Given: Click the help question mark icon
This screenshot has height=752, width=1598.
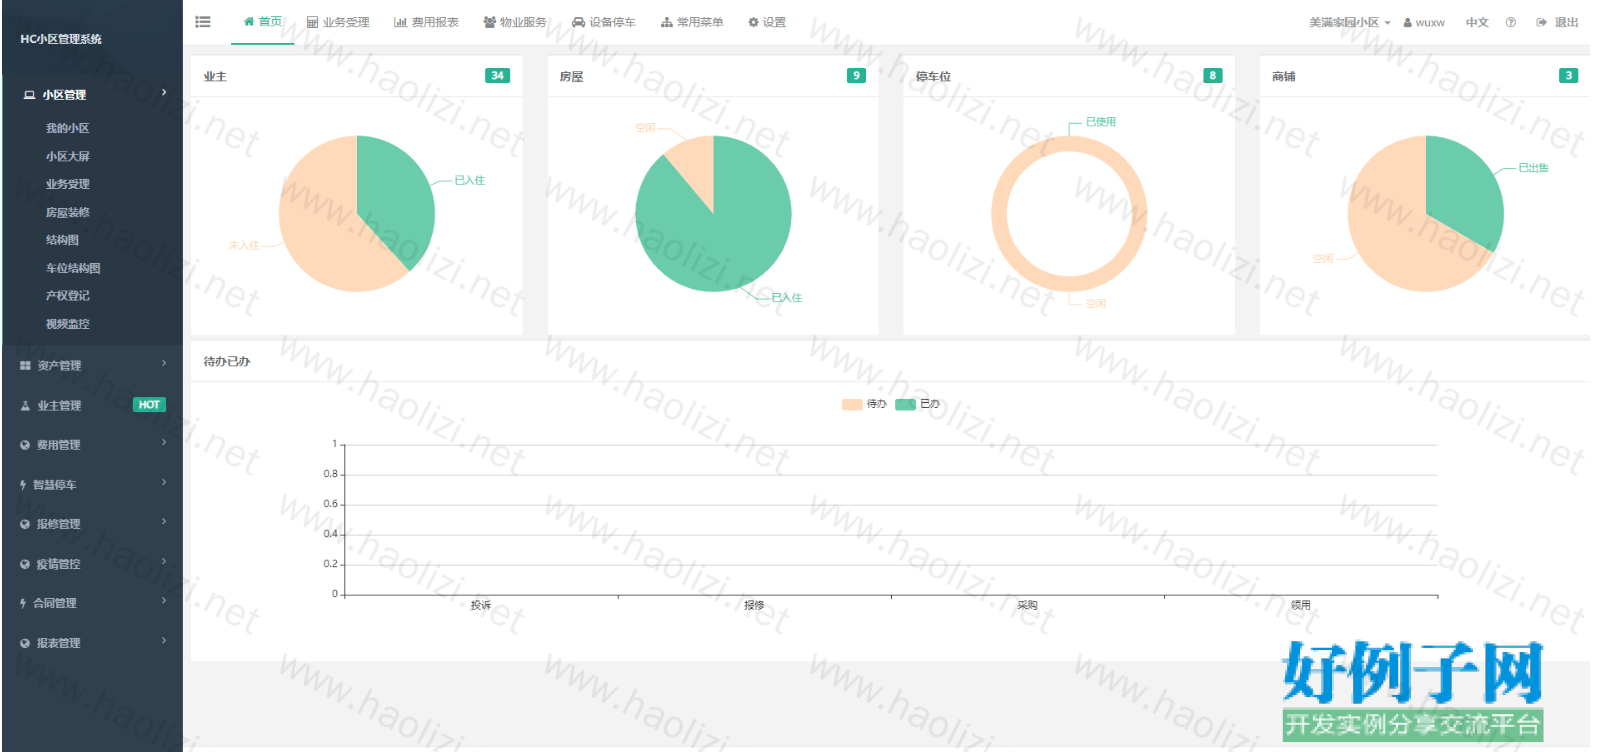Looking at the screenshot, I should click(x=1511, y=22).
